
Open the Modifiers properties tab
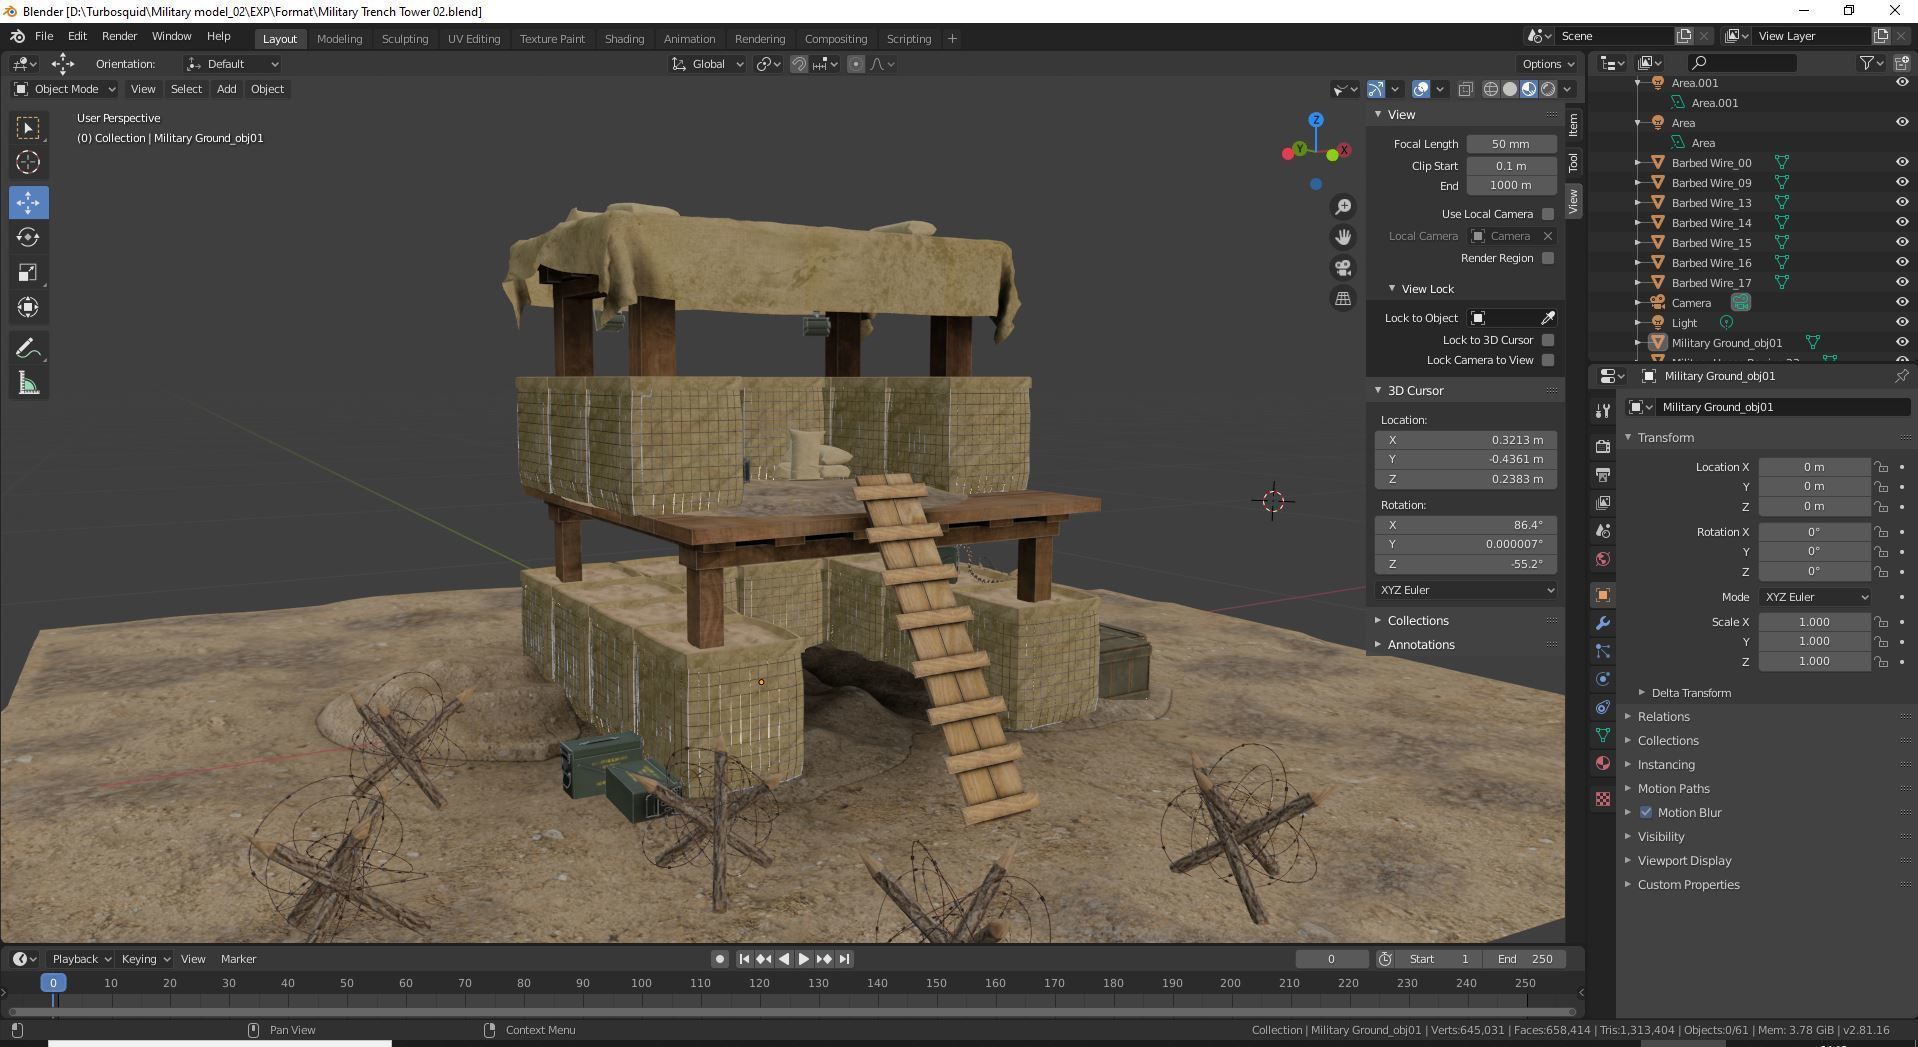click(1603, 623)
